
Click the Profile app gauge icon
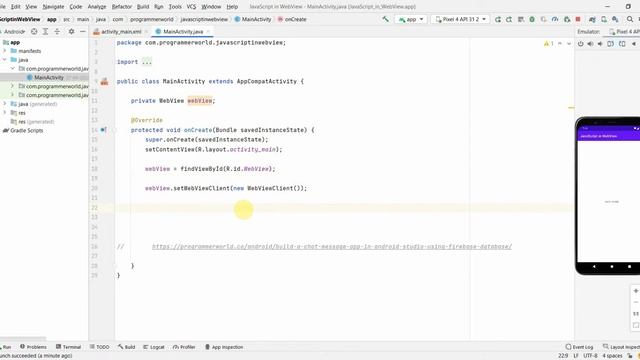click(x=555, y=19)
